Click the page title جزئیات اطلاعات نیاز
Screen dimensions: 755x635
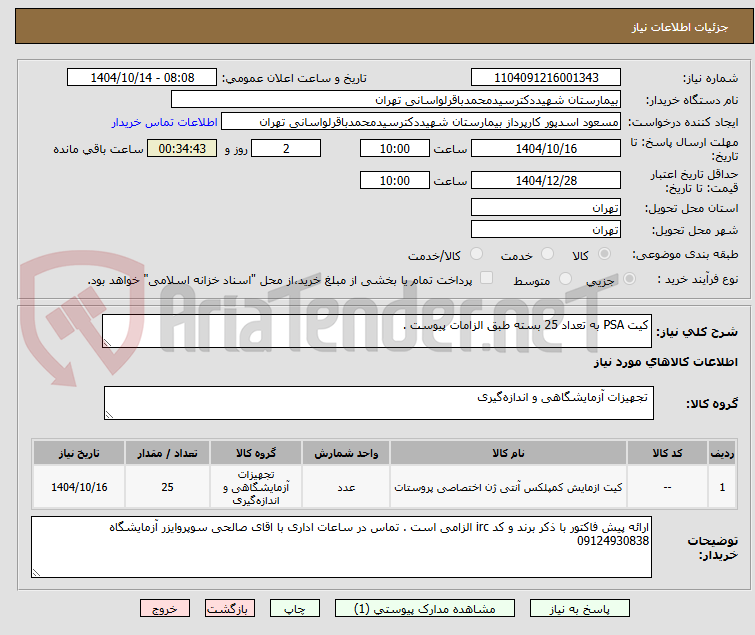(x=680, y=27)
